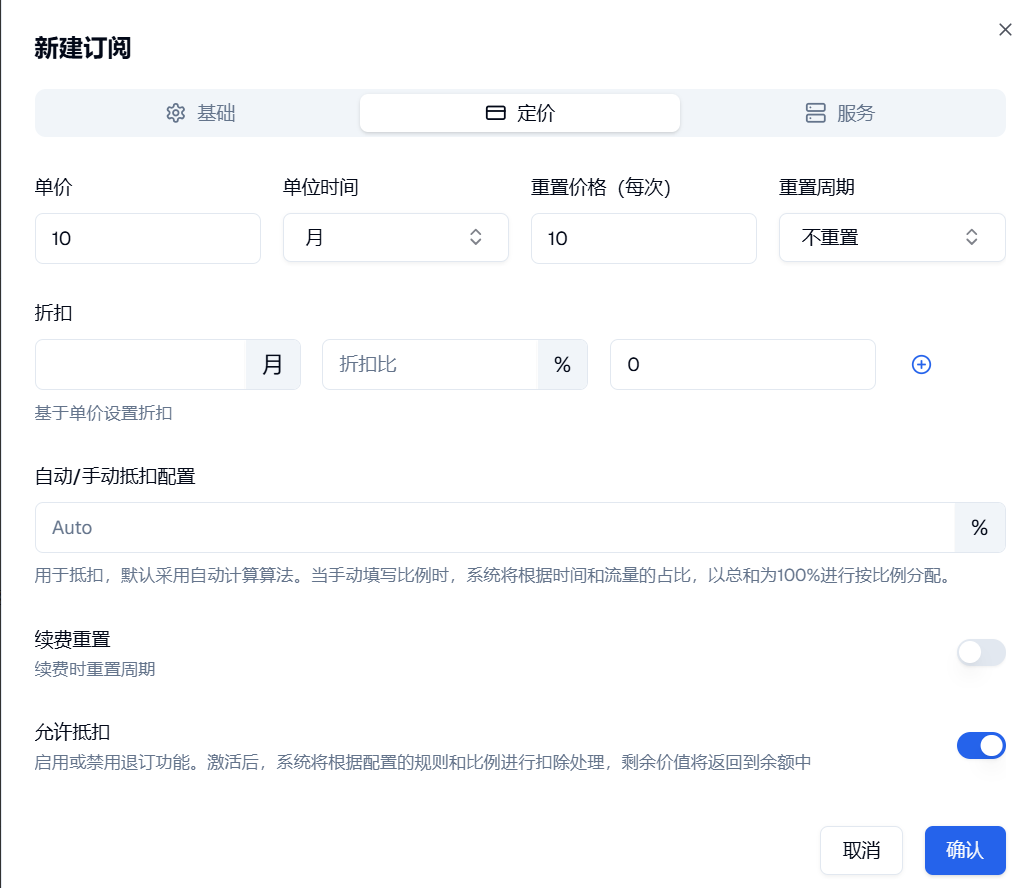Screen dimensions: 1020x888
Task: Click the card icon on 定价 tab
Action: point(496,113)
